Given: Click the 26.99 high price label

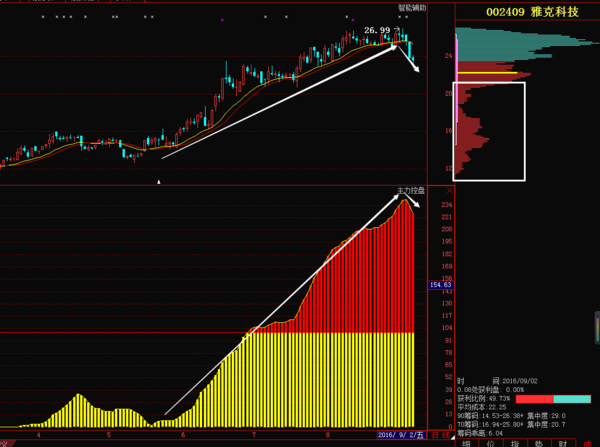Looking at the screenshot, I should tap(377, 30).
